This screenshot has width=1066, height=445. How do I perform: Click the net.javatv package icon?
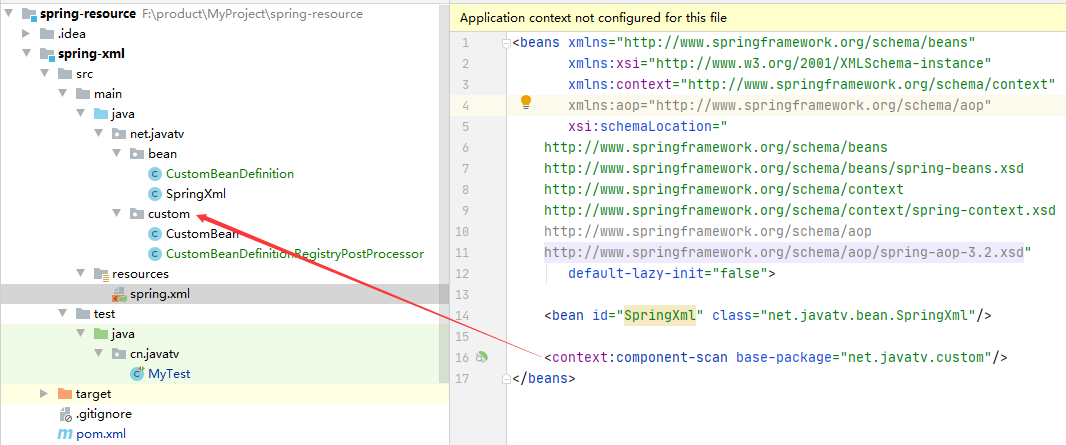coord(118,134)
